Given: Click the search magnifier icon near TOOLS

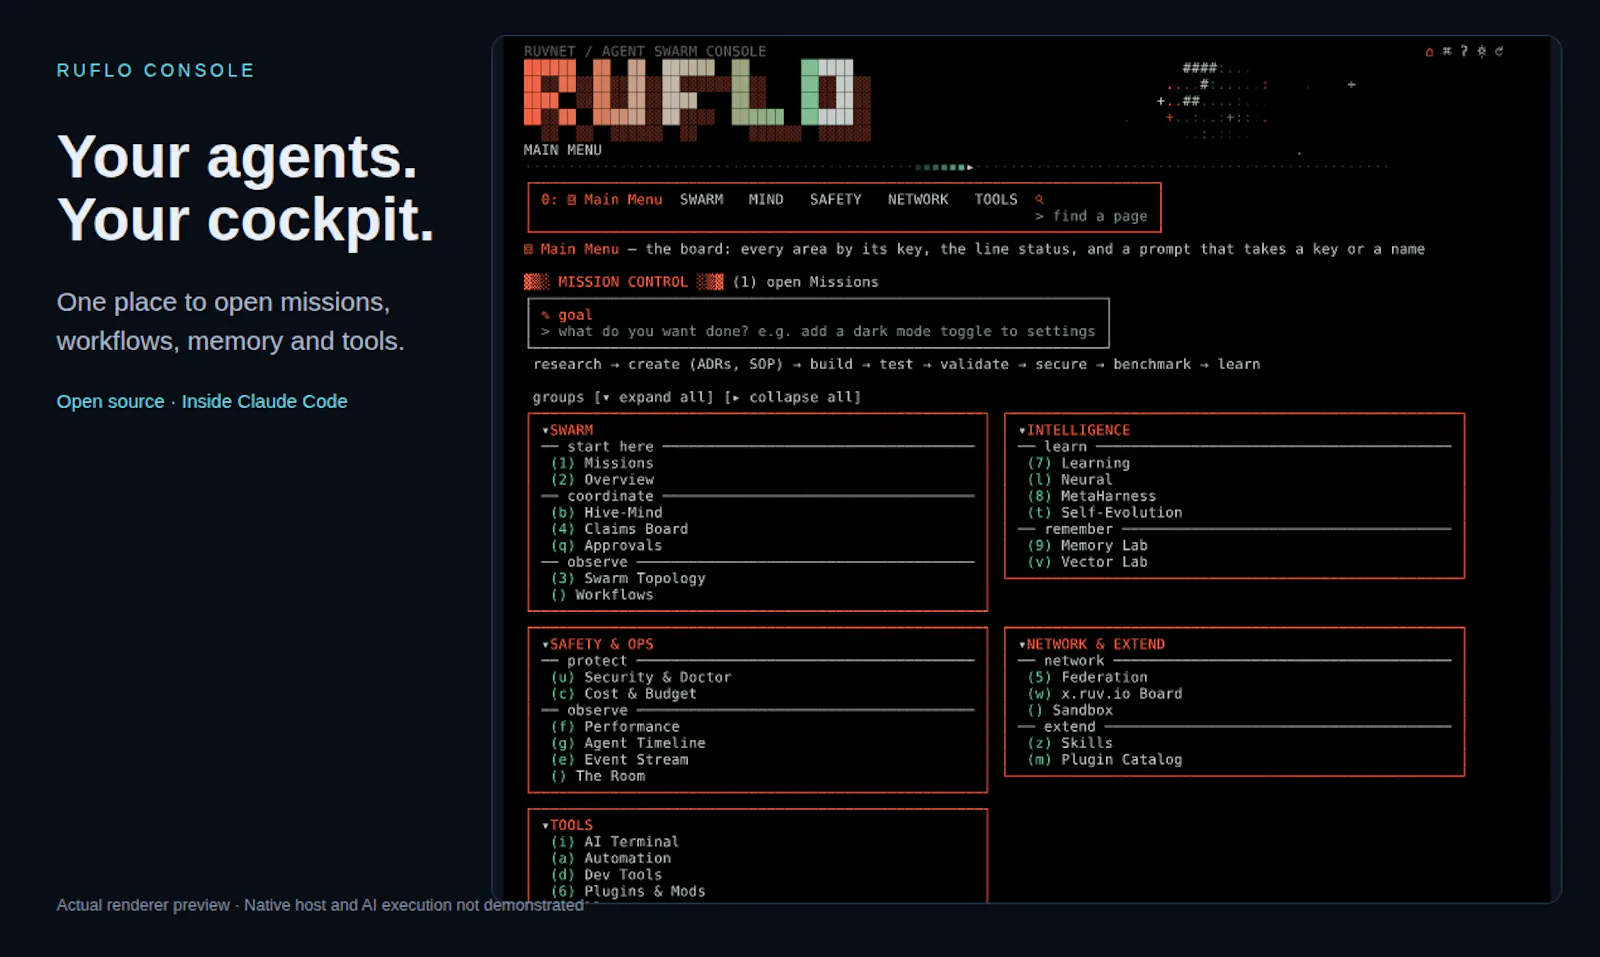Looking at the screenshot, I should [x=1039, y=199].
